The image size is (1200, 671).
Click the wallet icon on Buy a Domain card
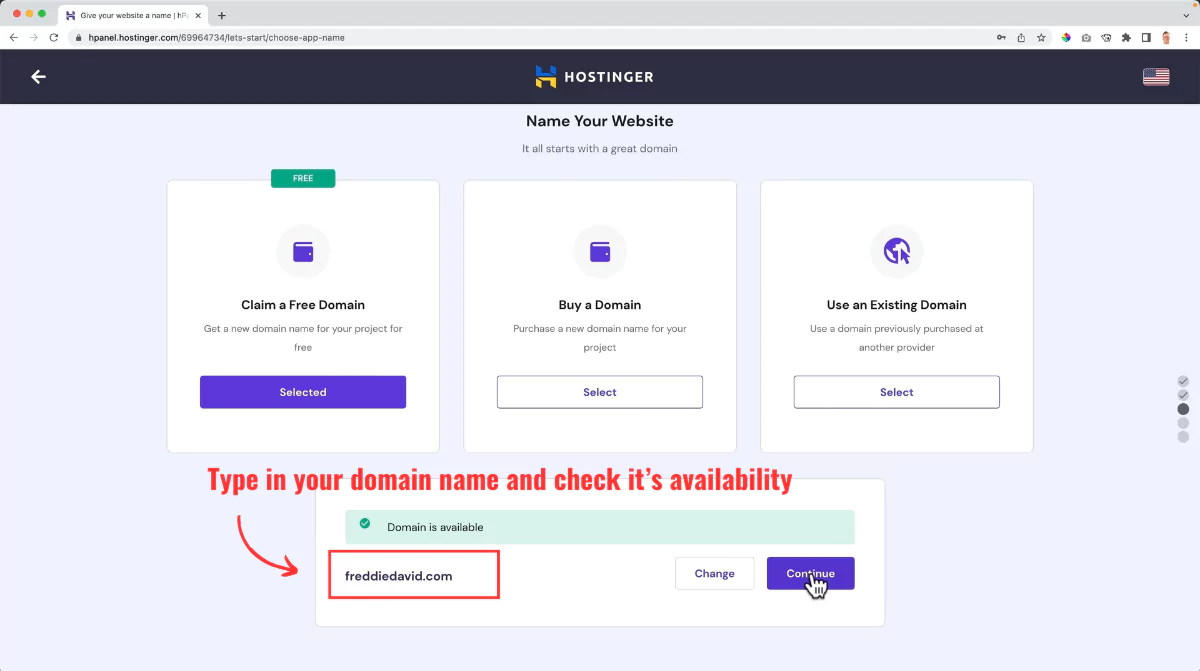599,251
